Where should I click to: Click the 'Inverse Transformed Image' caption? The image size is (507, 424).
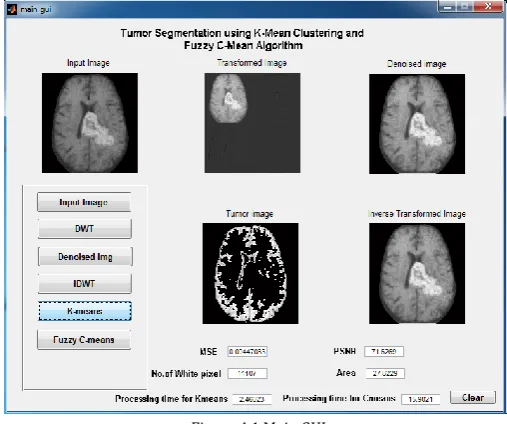tap(417, 214)
